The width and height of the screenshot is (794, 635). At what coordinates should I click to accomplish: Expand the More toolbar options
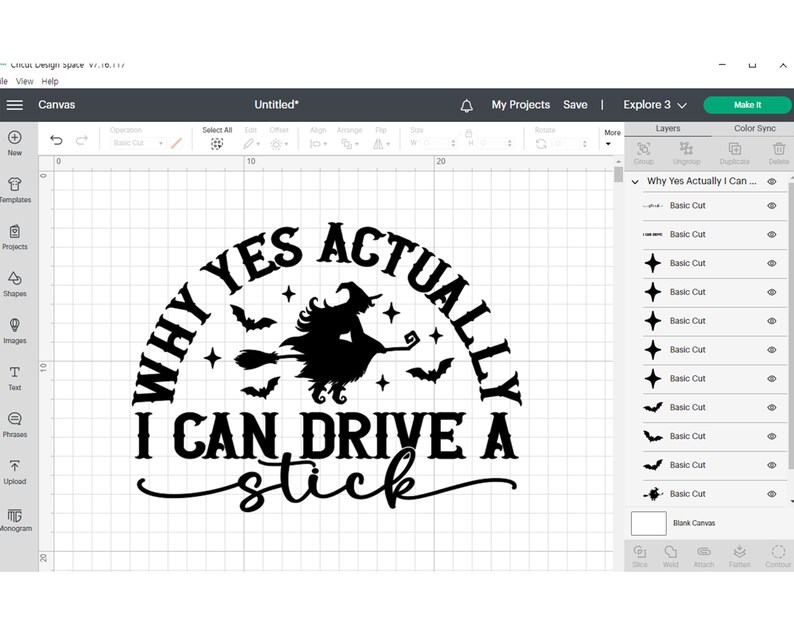point(612,138)
